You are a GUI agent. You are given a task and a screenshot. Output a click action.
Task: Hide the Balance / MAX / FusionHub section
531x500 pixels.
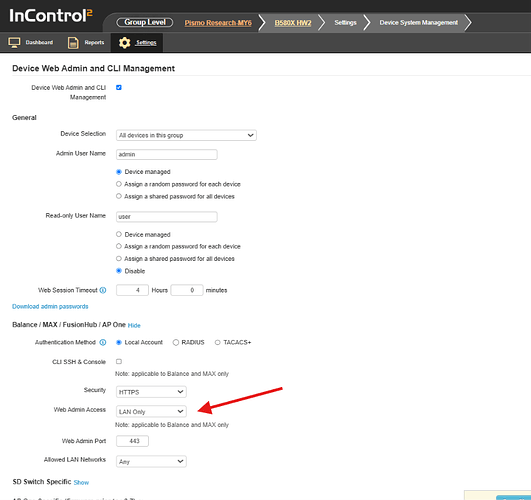click(134, 326)
